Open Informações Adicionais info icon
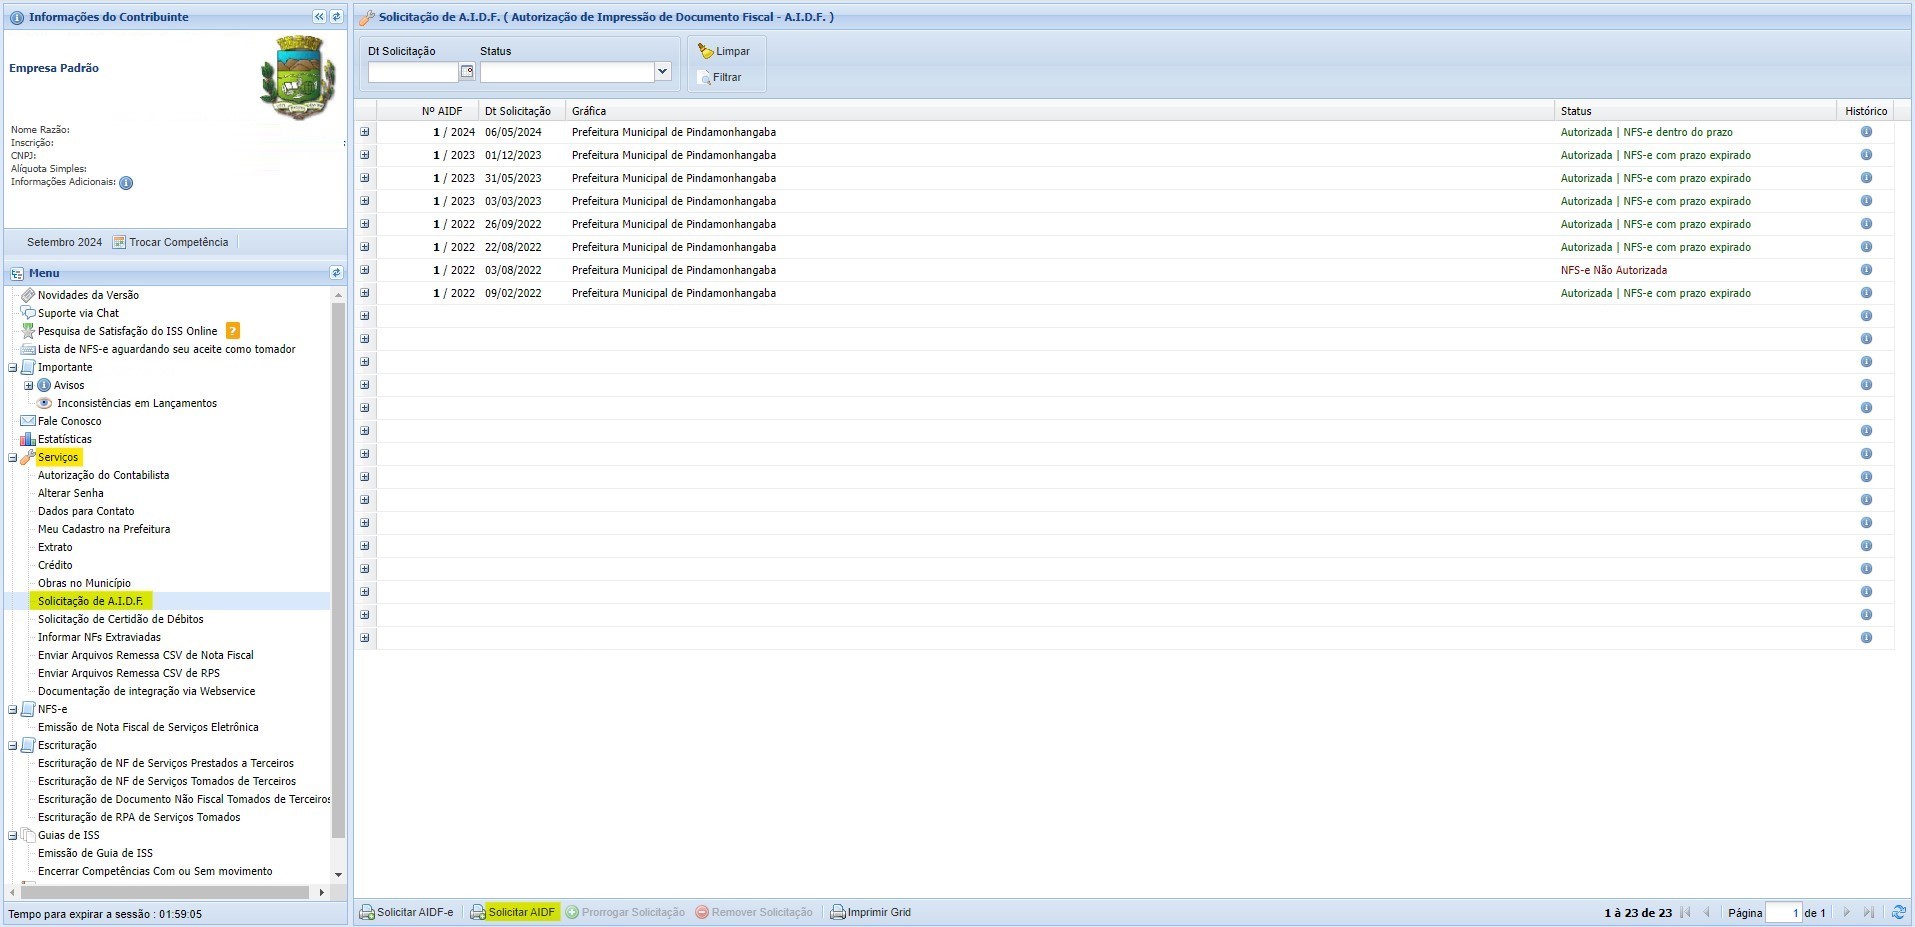Viewport: 1915px width, 927px height. point(126,183)
